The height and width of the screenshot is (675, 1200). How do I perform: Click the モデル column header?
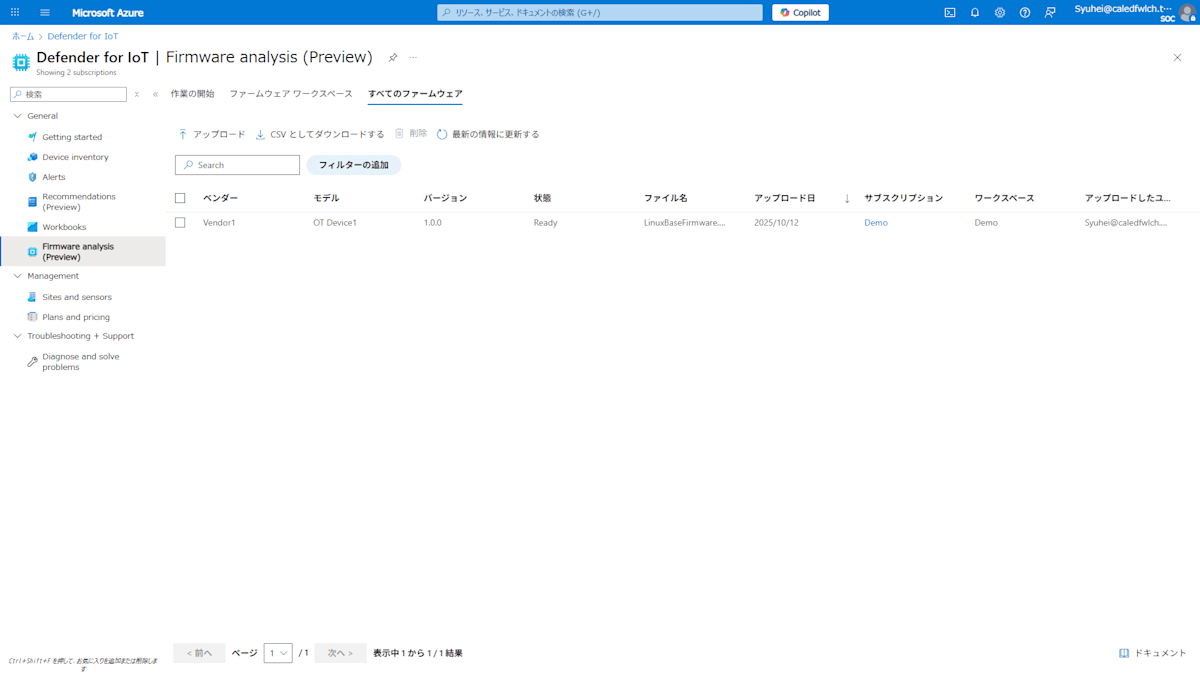point(326,198)
